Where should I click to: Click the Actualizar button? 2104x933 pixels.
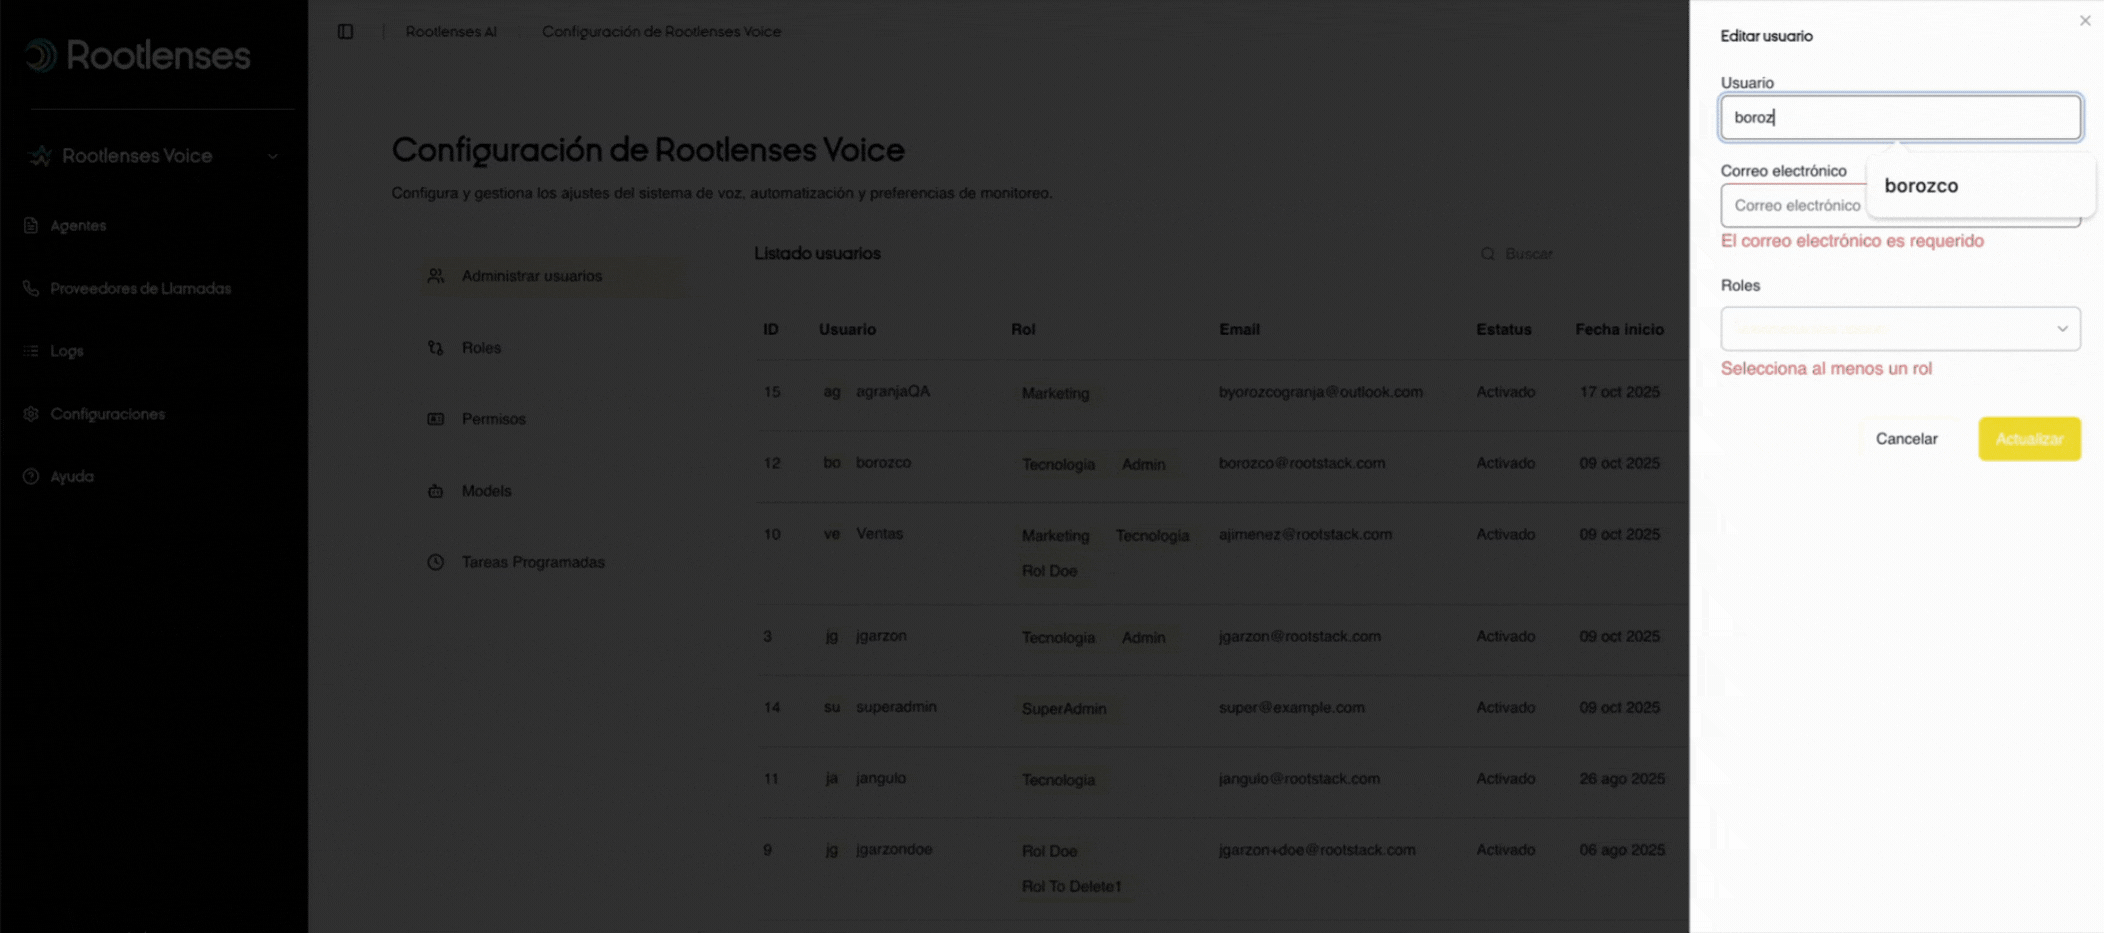pyautogui.click(x=2029, y=439)
